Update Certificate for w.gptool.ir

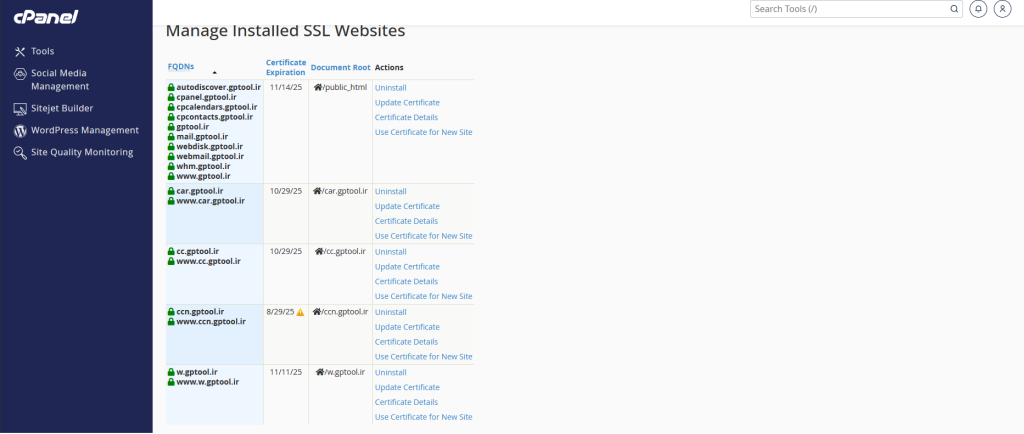[x=407, y=388]
